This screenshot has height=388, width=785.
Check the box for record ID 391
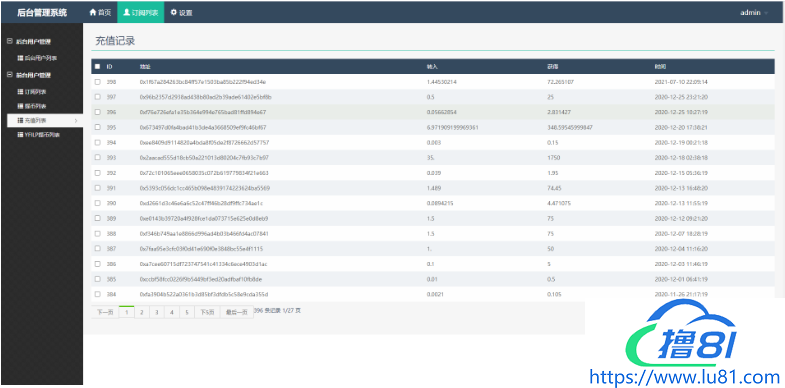click(98, 188)
